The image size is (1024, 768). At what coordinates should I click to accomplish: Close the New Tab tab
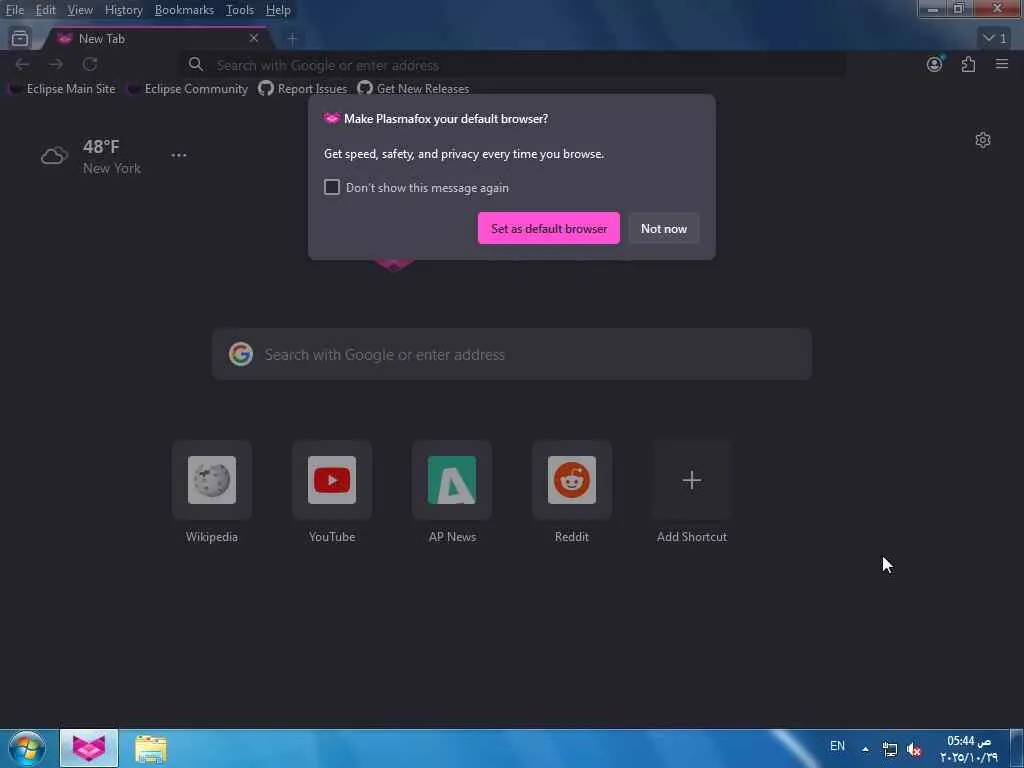click(x=254, y=39)
